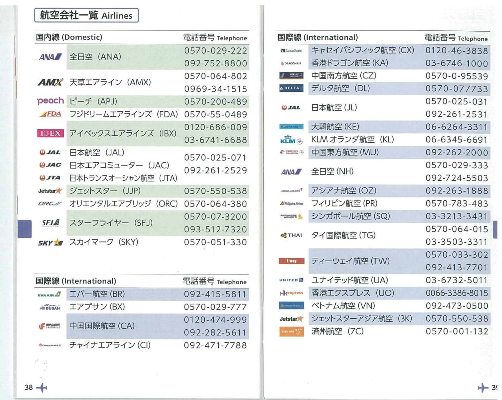The image size is (502, 400).
Task: Click the 航空会社一覧 Airlines title box
Action: 86,15
